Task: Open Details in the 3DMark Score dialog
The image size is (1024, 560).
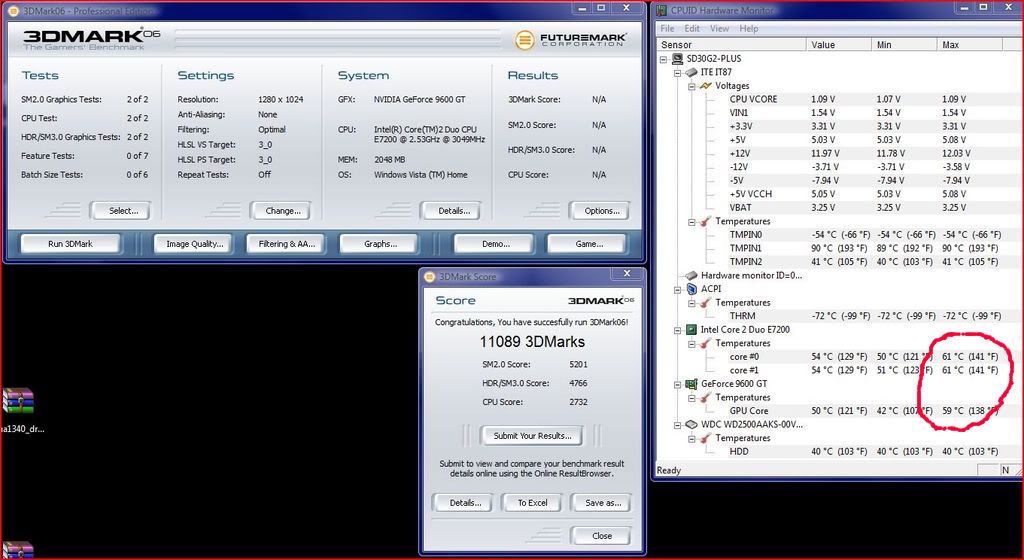Action: pos(465,503)
